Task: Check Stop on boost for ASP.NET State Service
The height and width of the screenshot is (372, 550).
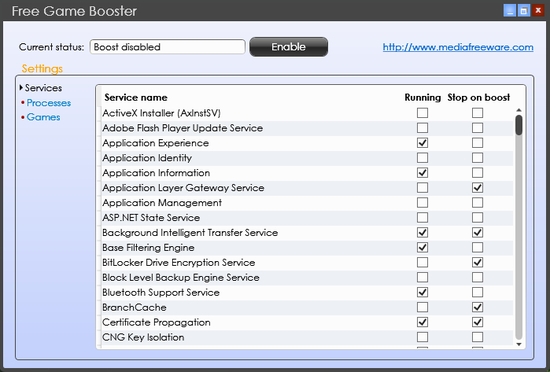Action: (477, 218)
